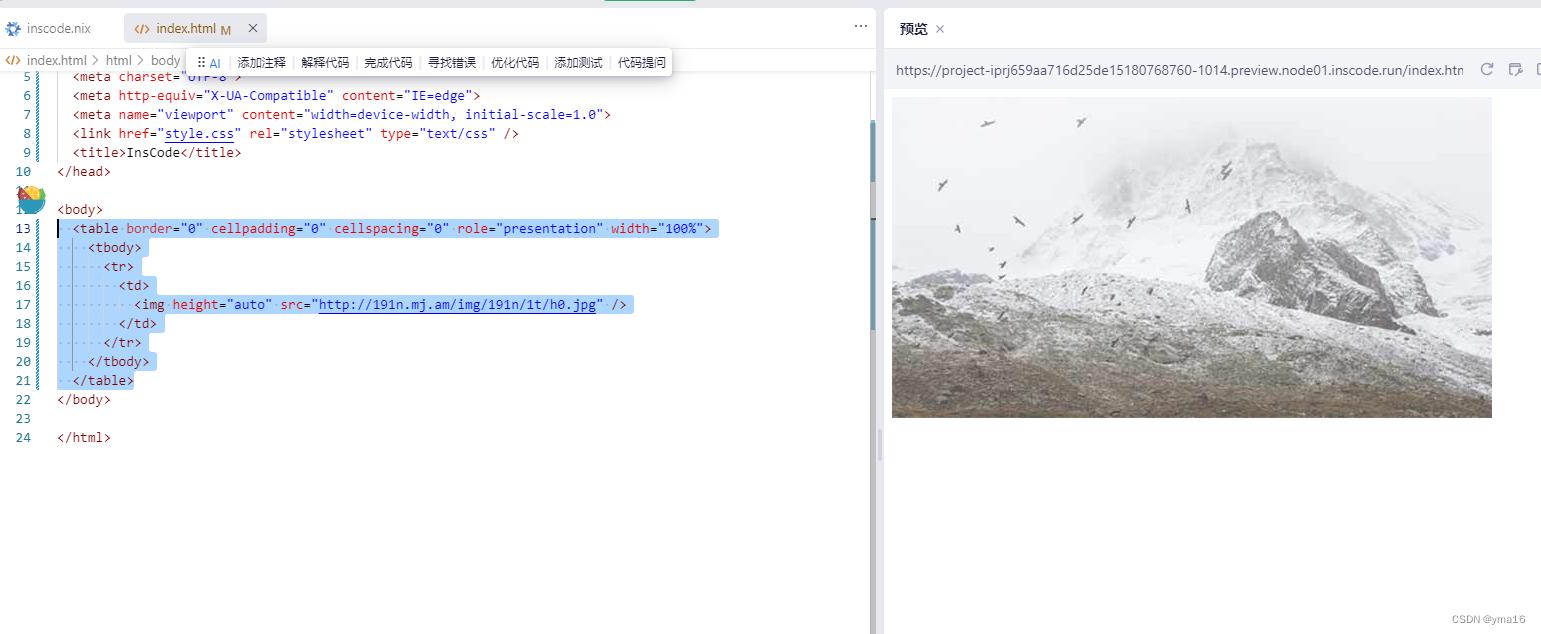Click line number 13 in gutter

(x=23, y=228)
